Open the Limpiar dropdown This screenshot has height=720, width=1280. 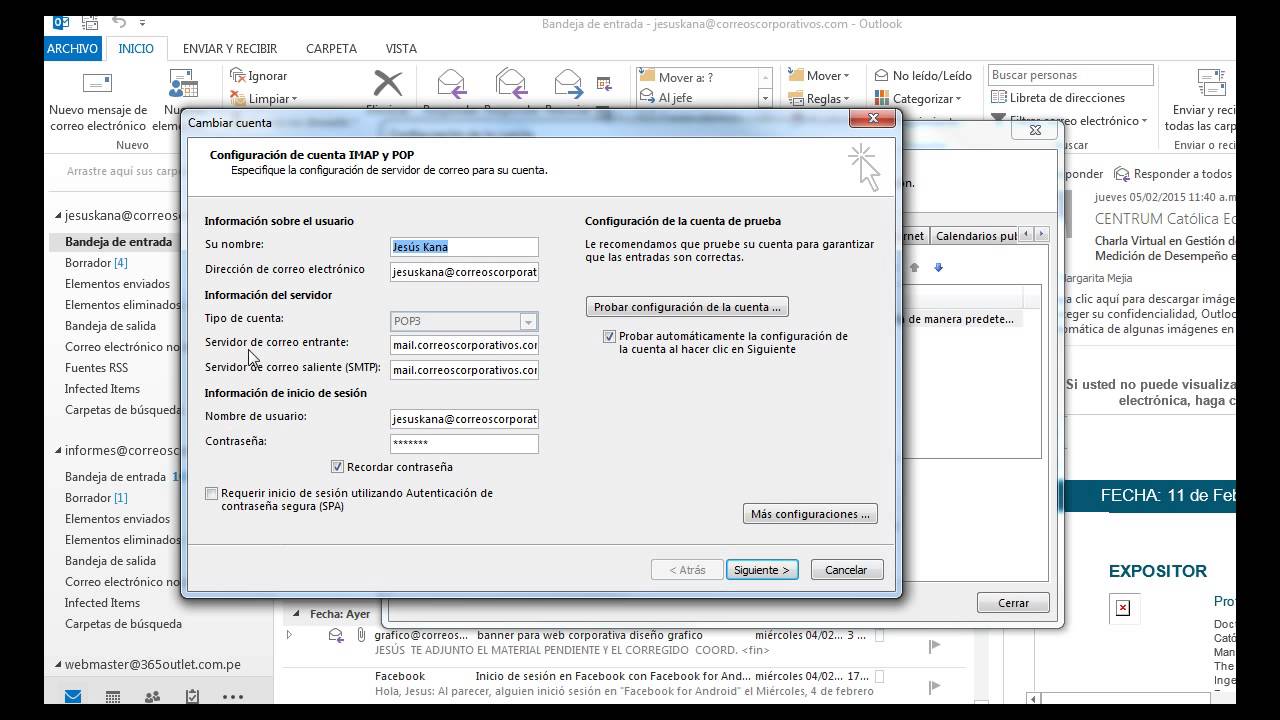pos(264,99)
